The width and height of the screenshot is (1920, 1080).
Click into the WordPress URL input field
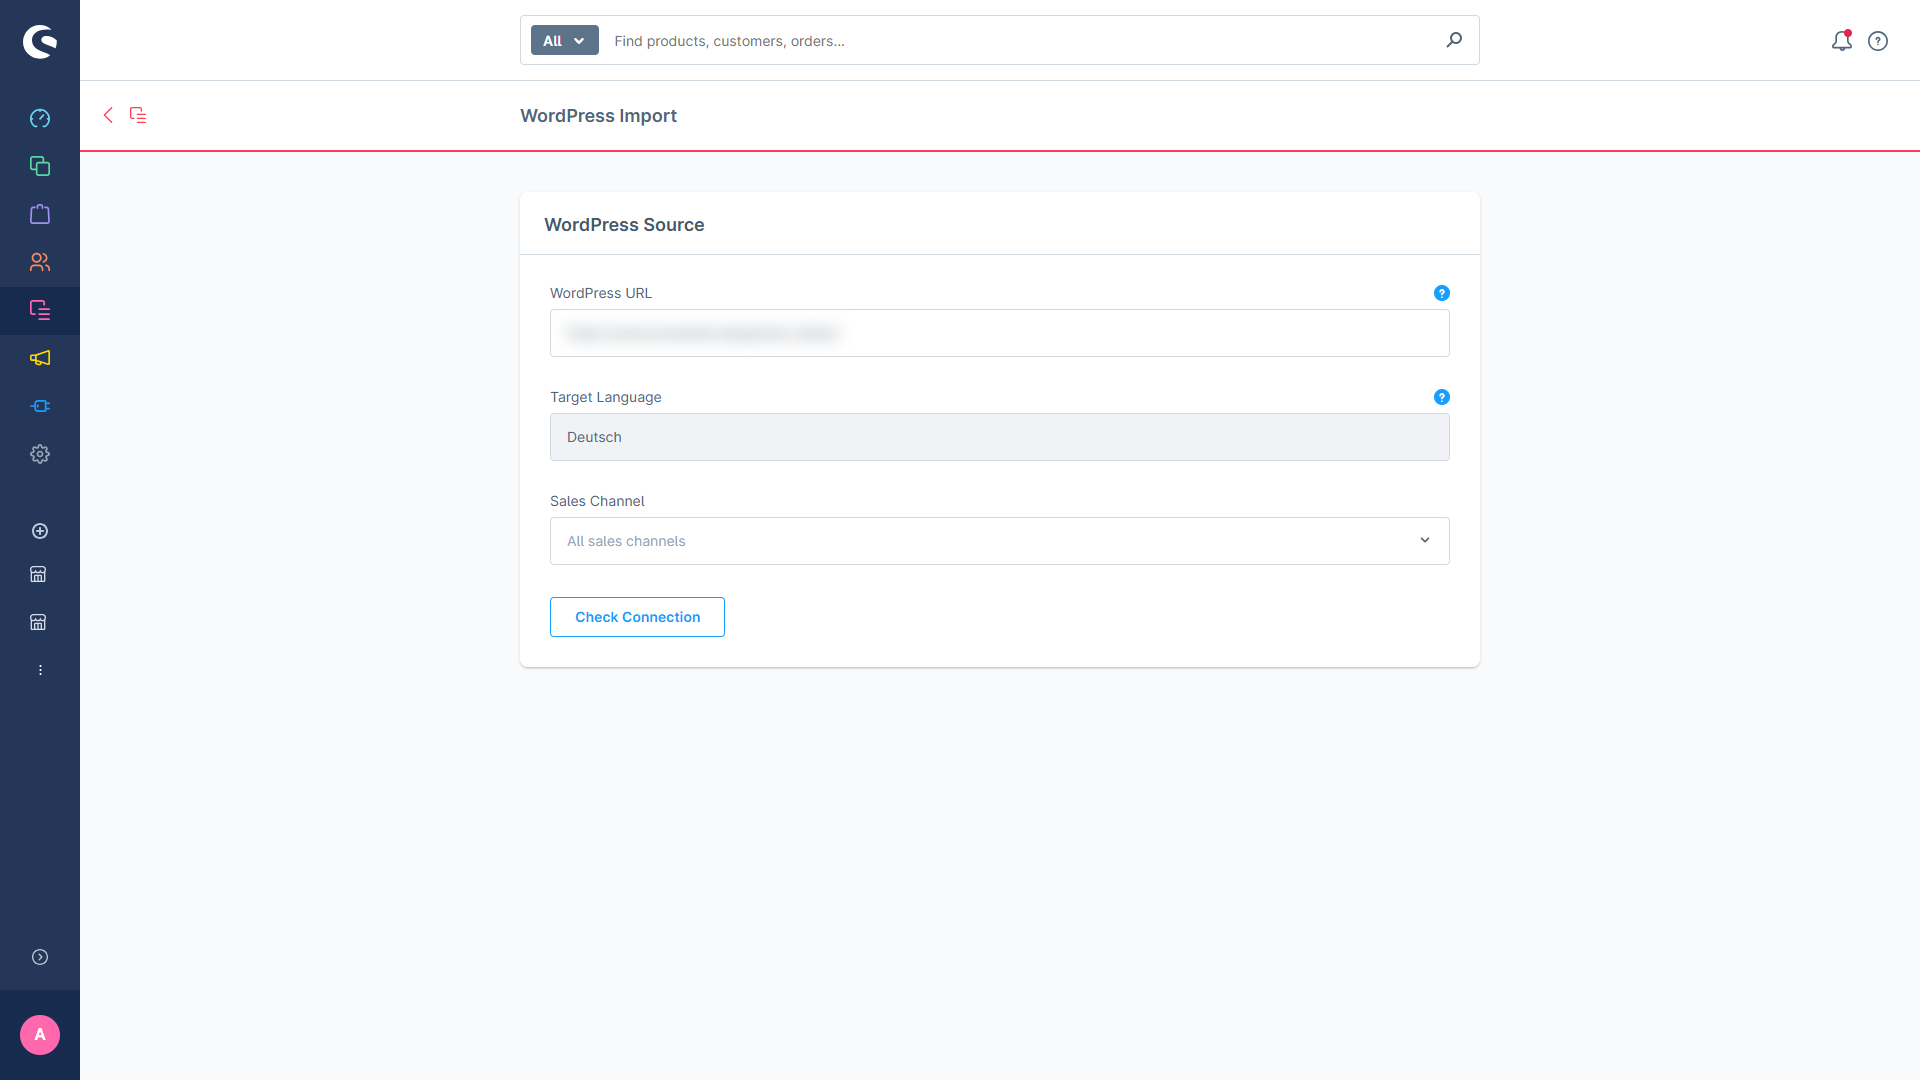[x=1000, y=333]
